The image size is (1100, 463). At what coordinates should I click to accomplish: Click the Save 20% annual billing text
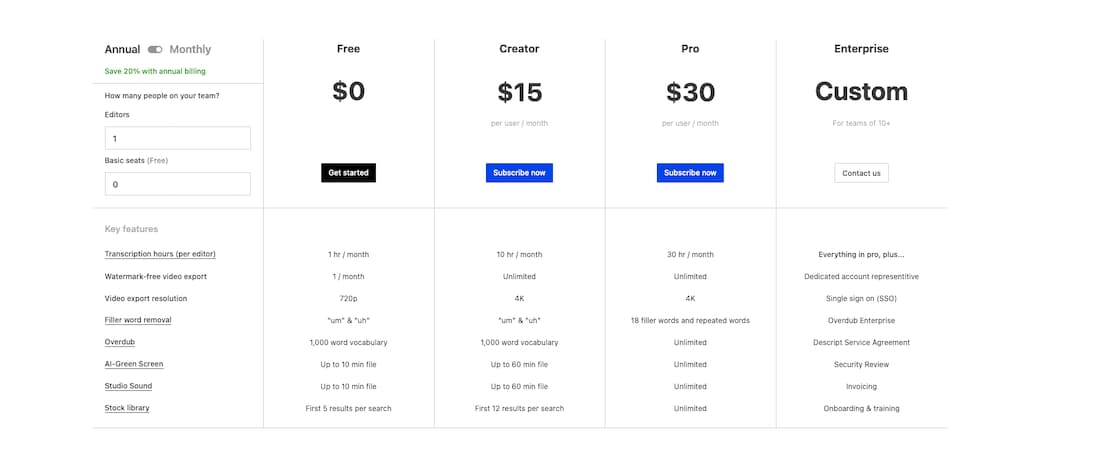pyautogui.click(x=155, y=71)
